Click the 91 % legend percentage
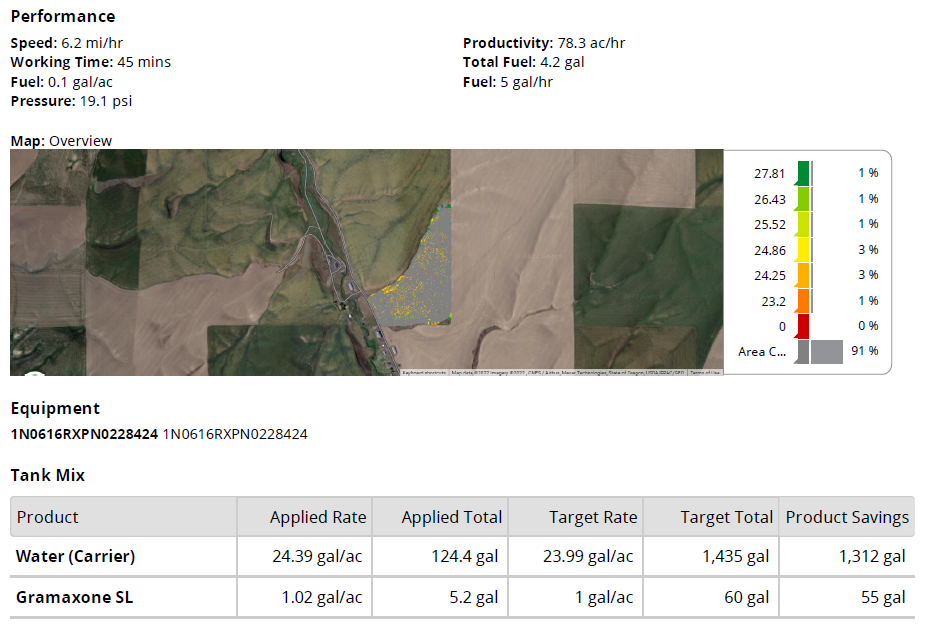The image size is (927, 627). point(865,351)
